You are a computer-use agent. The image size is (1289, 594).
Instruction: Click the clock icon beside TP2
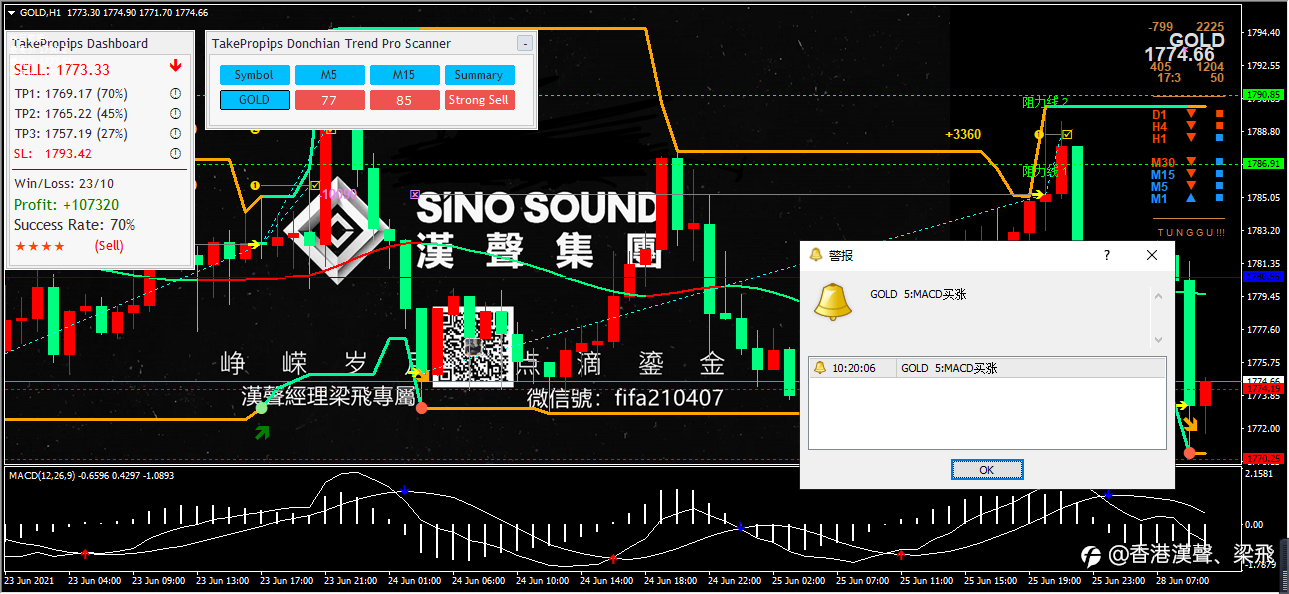tap(175, 114)
